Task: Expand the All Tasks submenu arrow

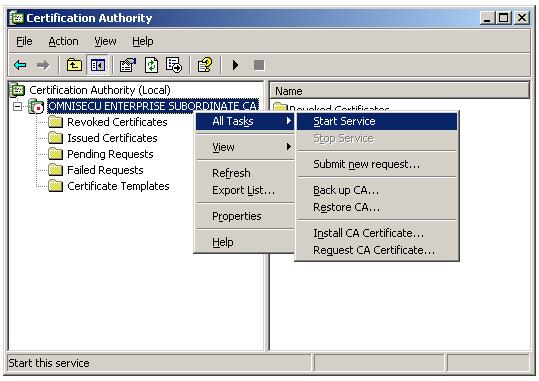Action: [x=289, y=121]
